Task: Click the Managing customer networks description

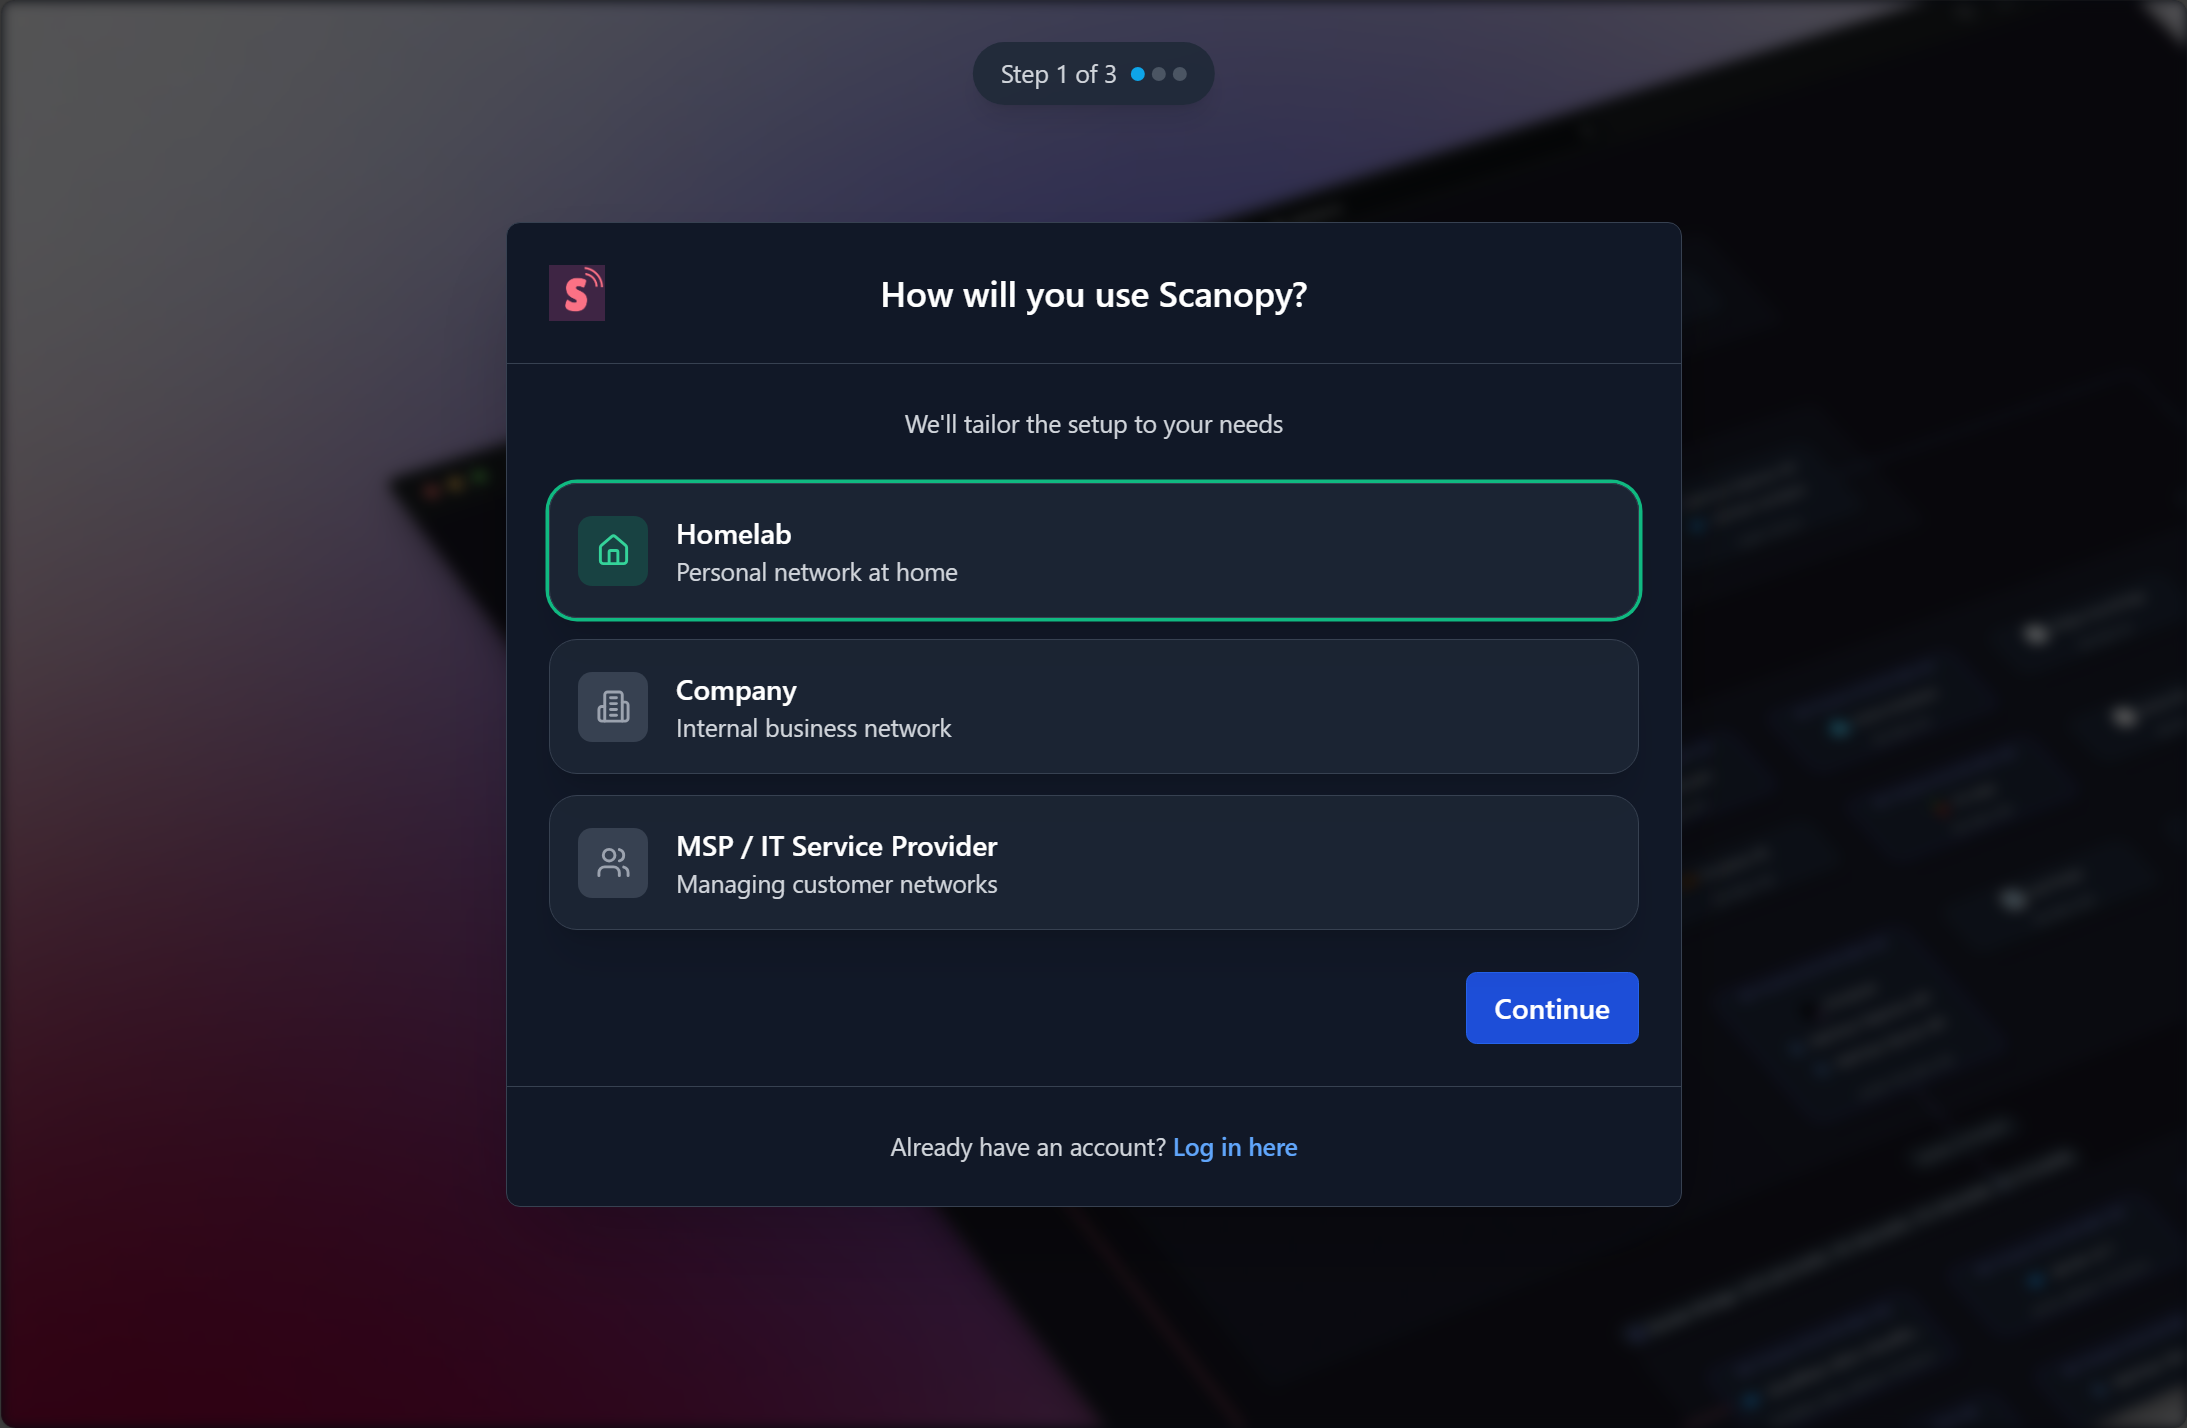Action: pos(837,885)
